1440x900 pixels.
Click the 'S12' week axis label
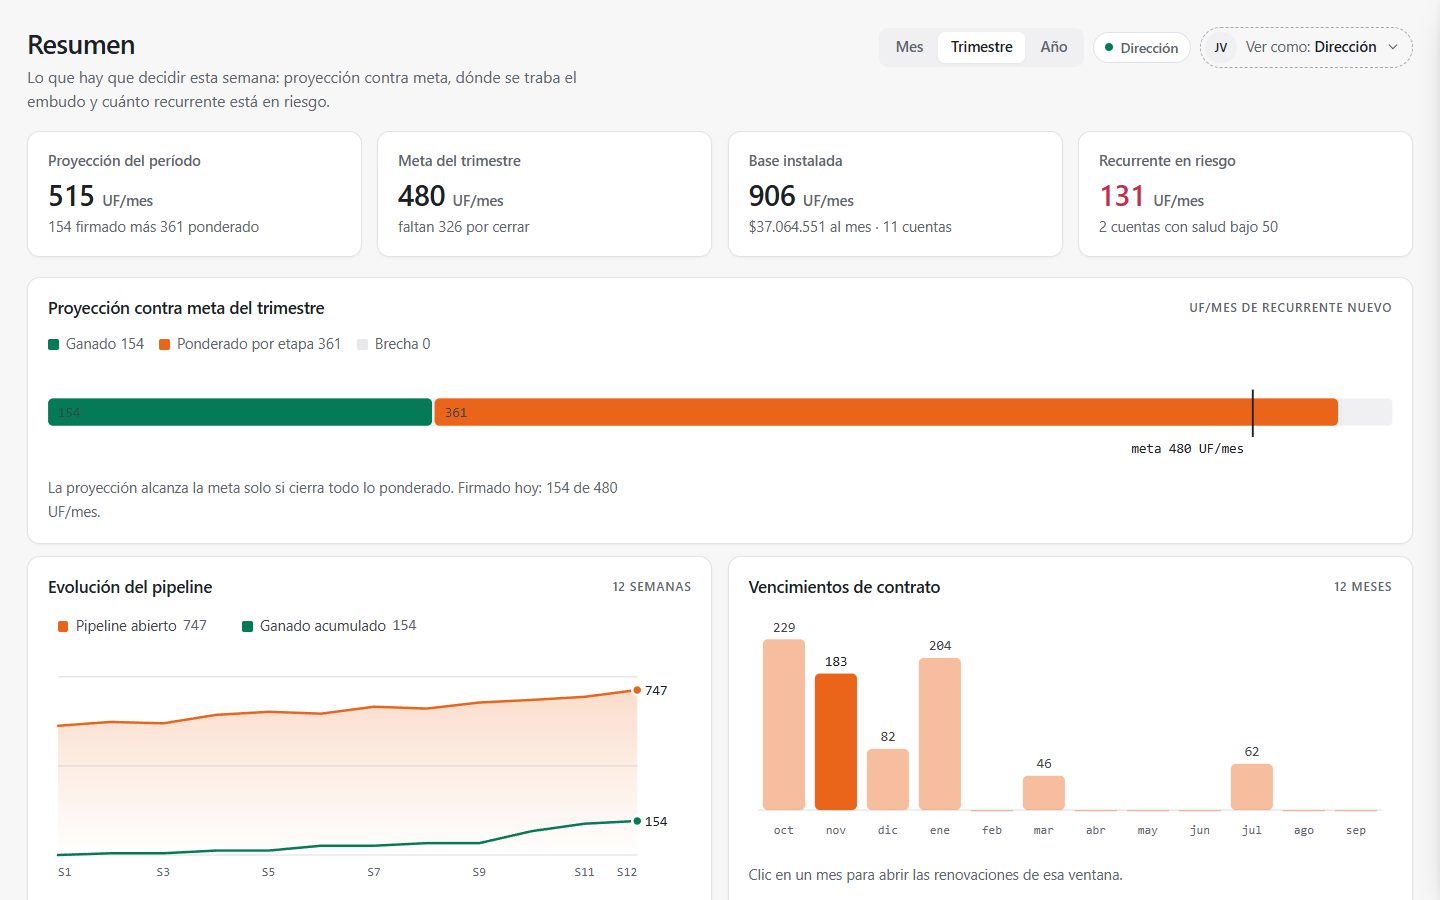[x=627, y=872]
